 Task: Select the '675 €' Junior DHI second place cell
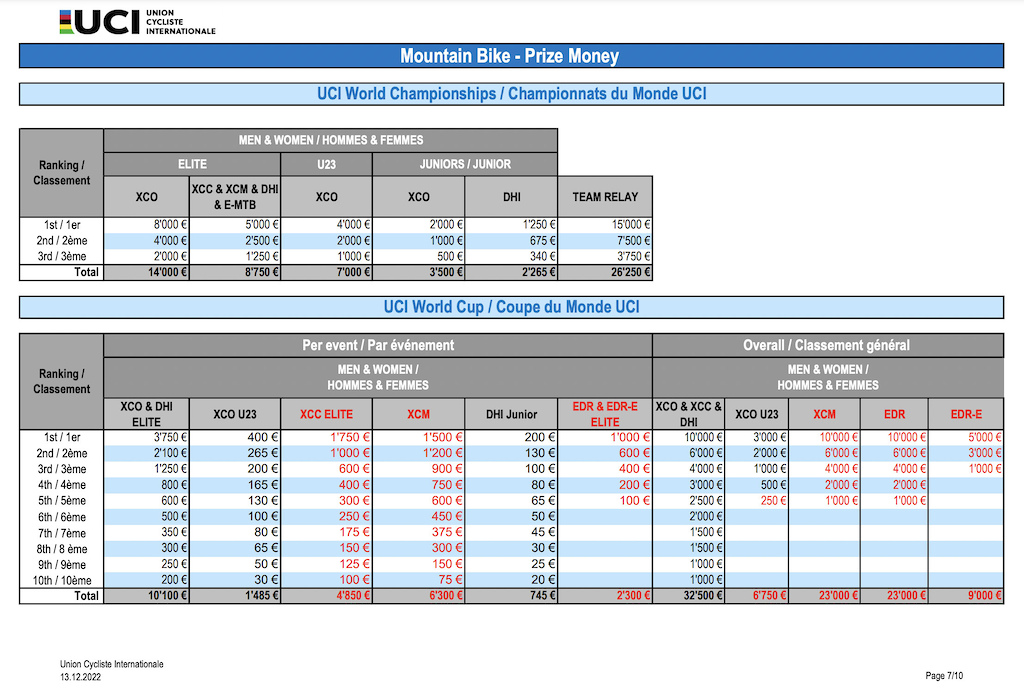[x=511, y=241]
